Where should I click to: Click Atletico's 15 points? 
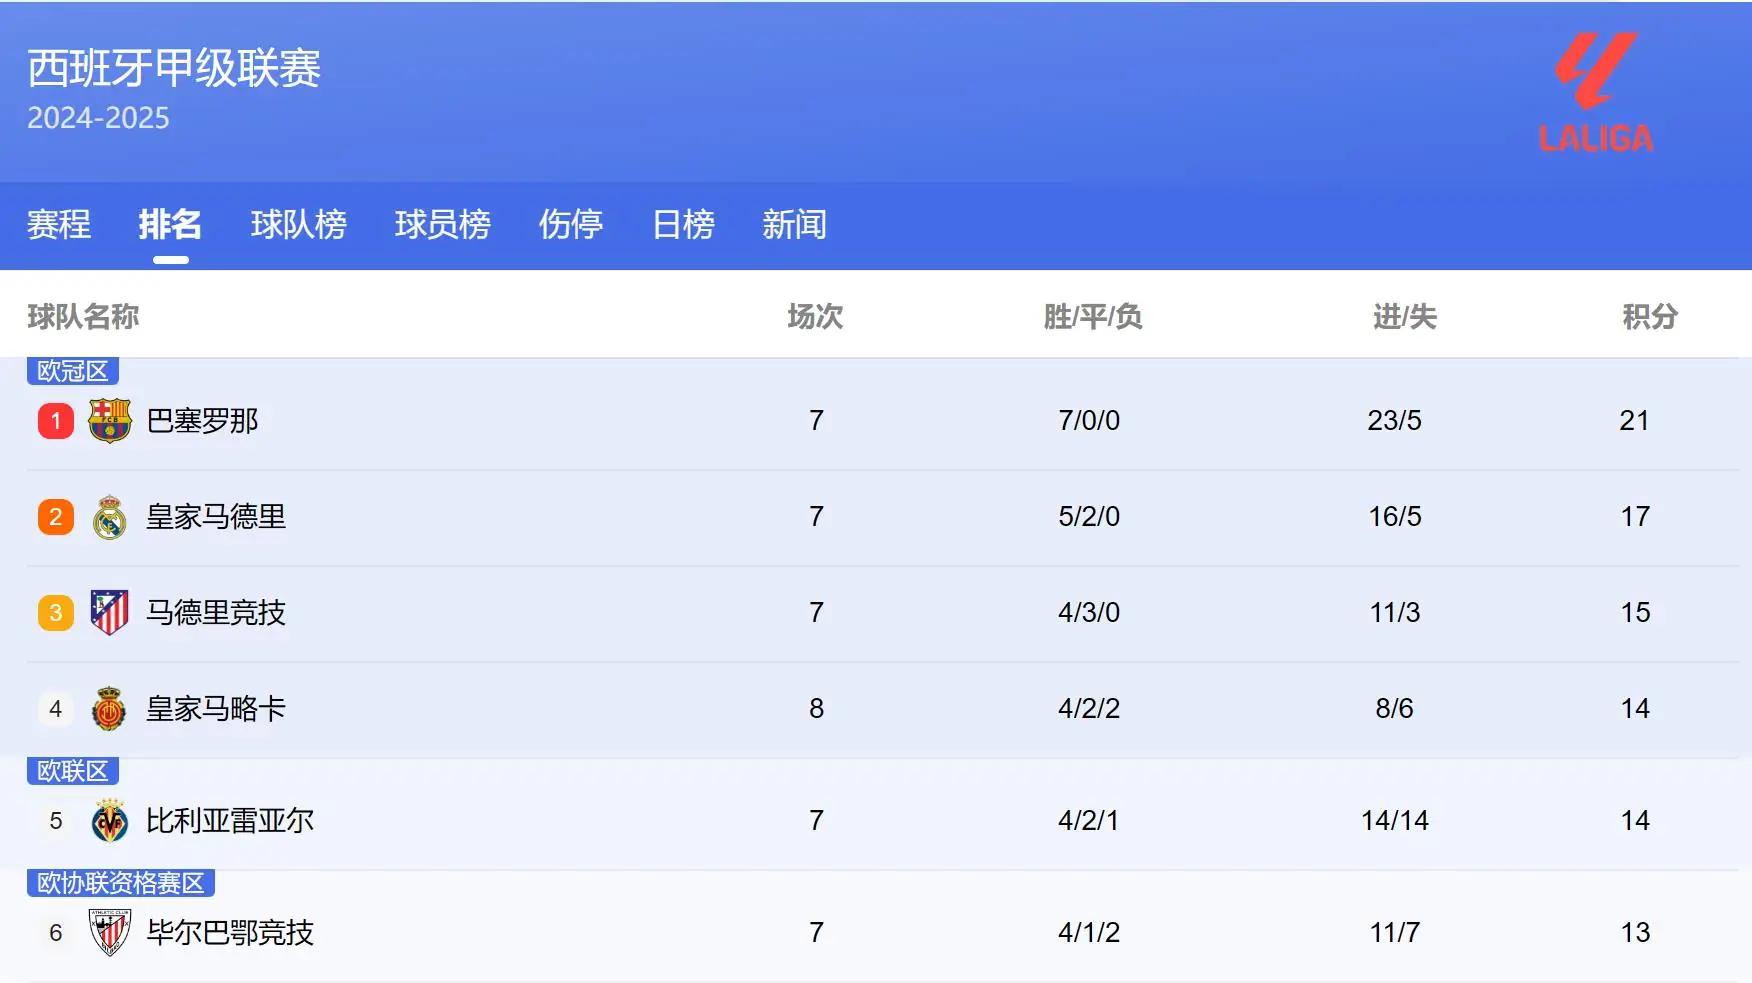1634,613
